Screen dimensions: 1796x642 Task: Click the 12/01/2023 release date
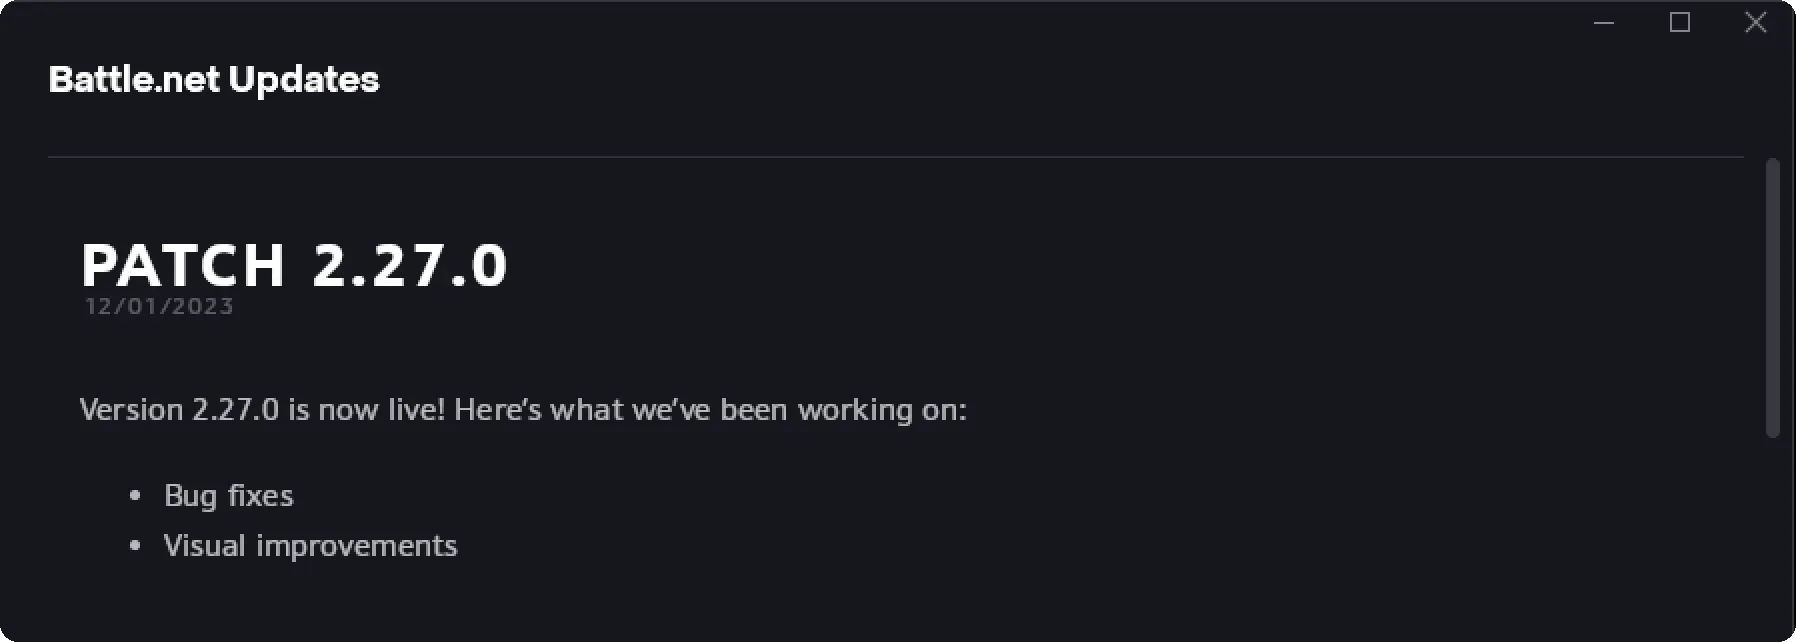[159, 307]
